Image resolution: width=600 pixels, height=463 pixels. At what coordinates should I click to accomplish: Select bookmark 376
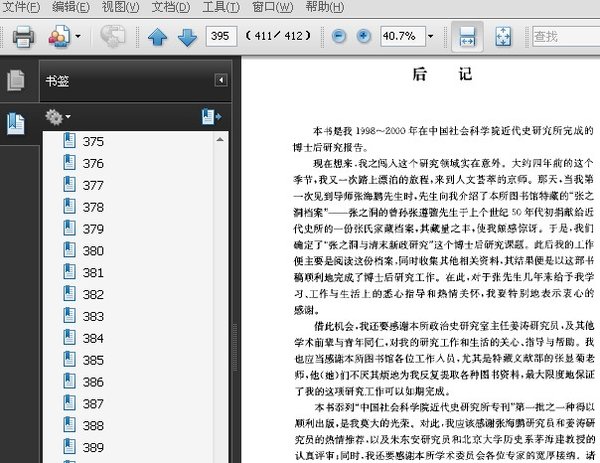(x=93, y=163)
